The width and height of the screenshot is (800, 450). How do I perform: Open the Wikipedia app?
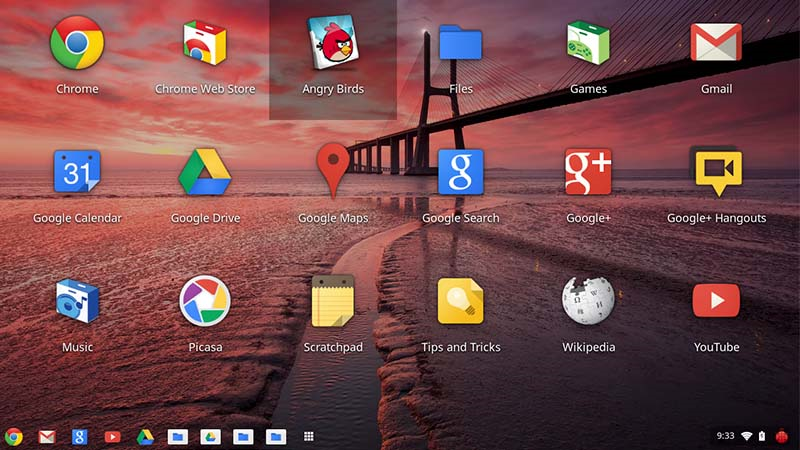[588, 301]
